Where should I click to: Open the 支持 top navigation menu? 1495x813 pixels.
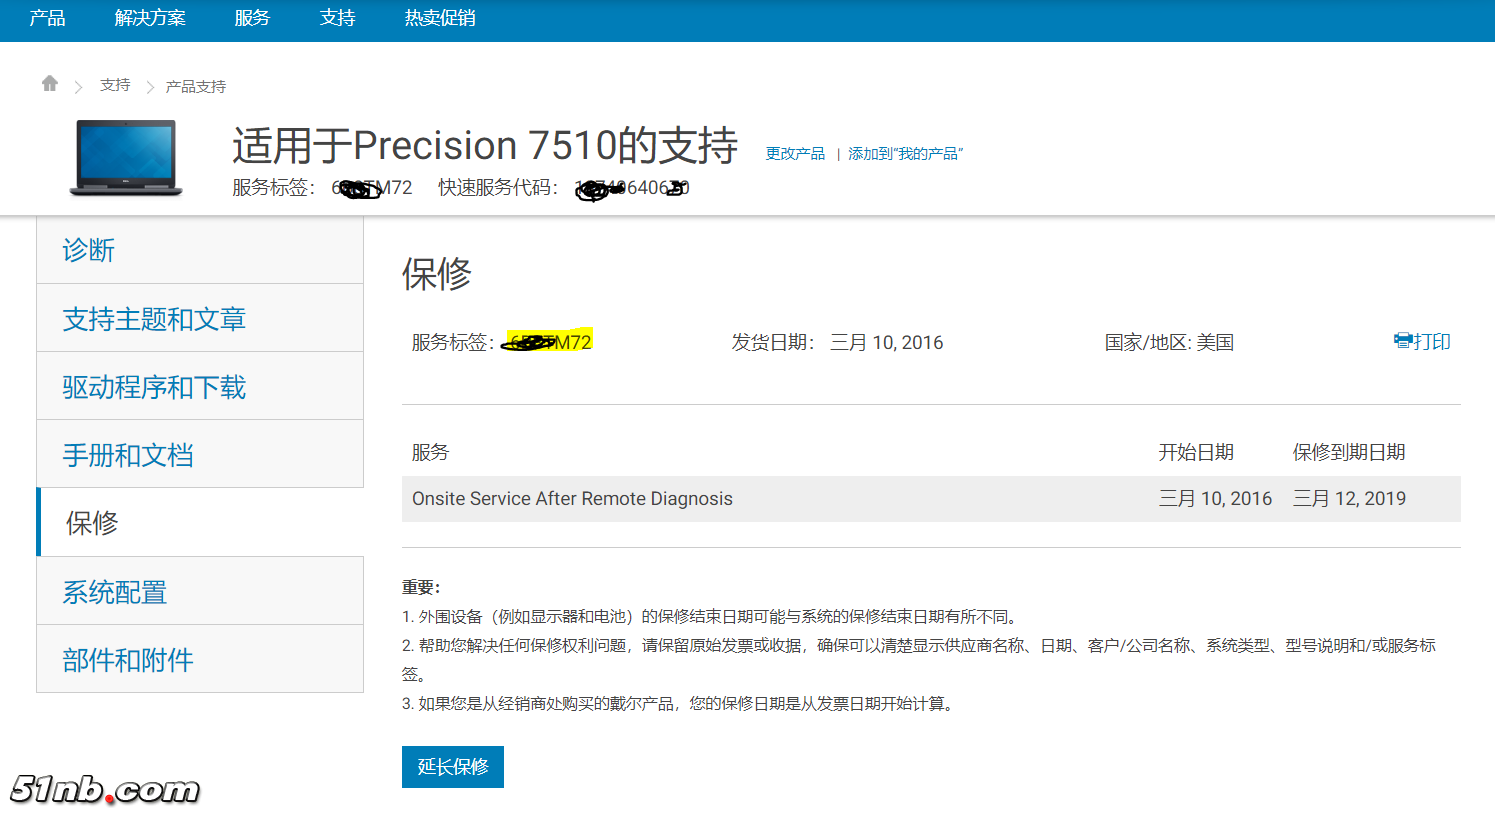click(x=337, y=18)
